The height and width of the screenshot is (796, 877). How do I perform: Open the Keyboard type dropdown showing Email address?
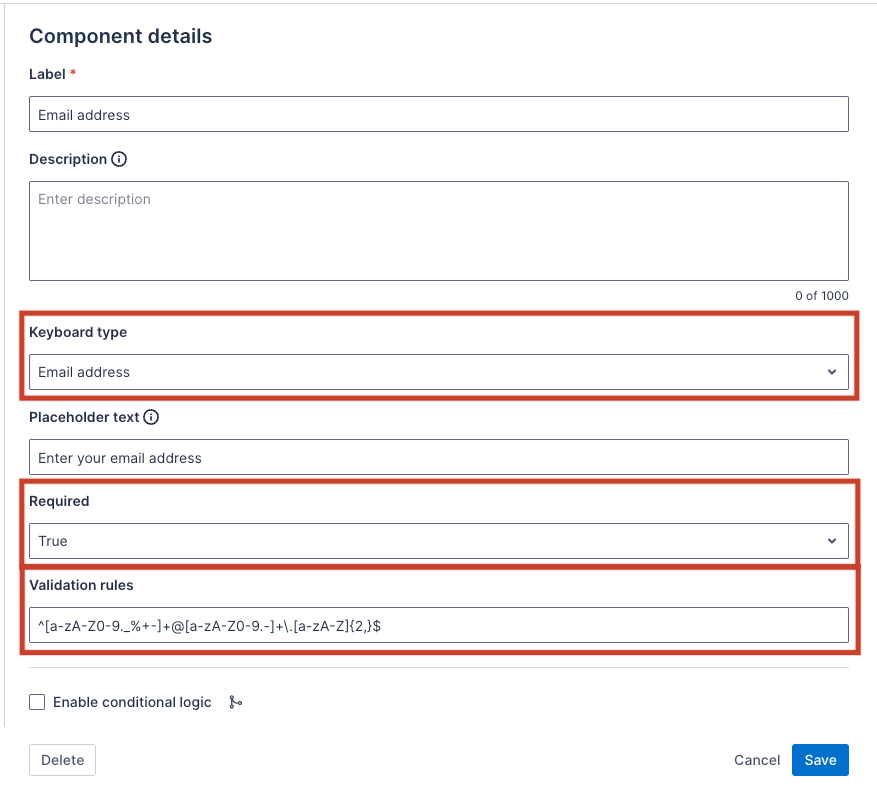tap(438, 372)
